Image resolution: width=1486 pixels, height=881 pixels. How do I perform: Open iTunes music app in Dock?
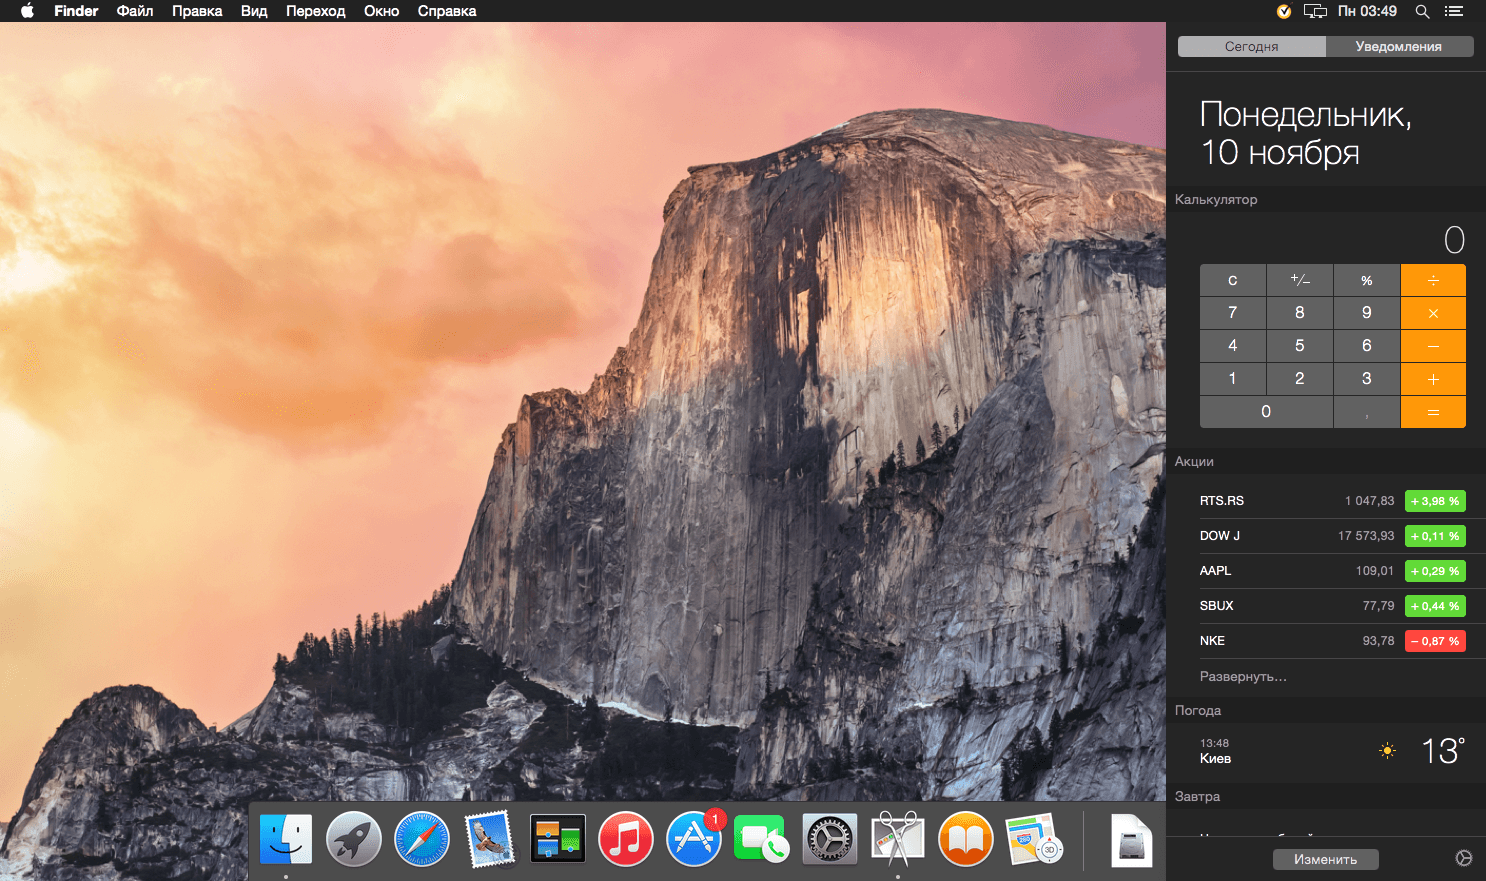(x=626, y=838)
